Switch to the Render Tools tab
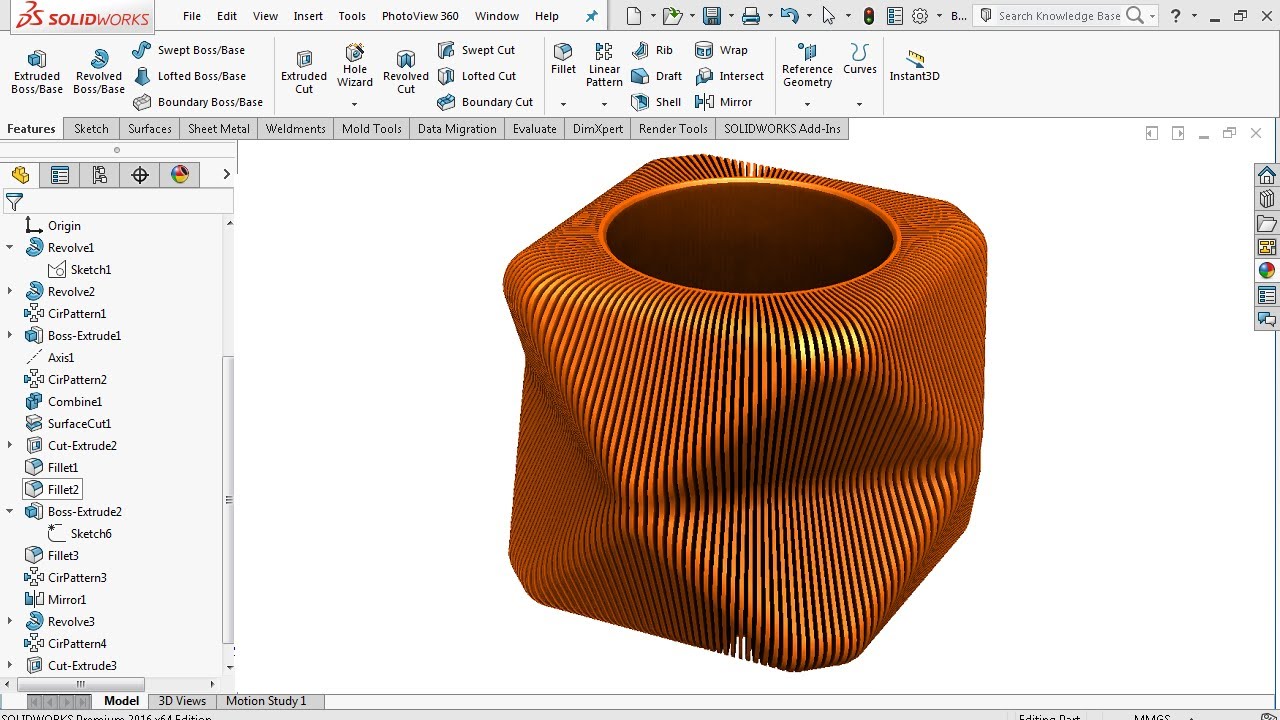This screenshot has width=1280, height=720. (673, 129)
